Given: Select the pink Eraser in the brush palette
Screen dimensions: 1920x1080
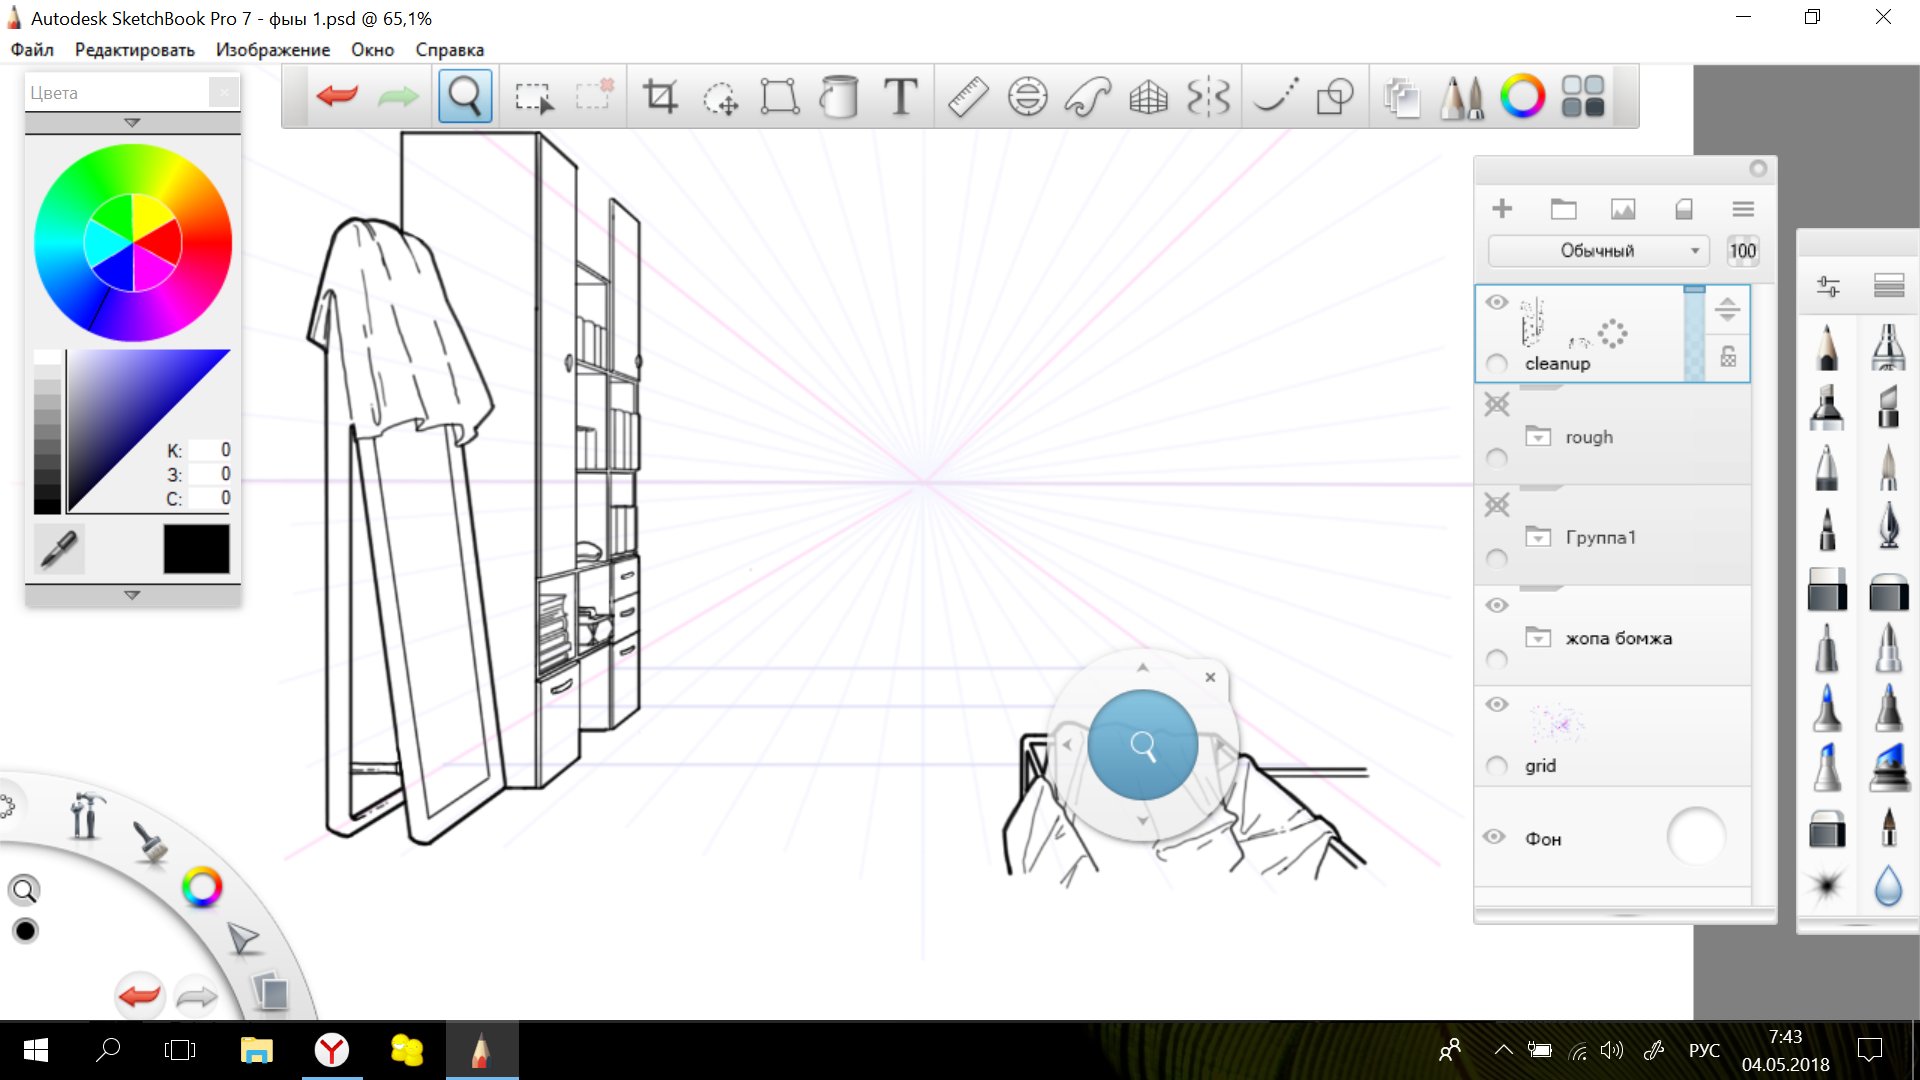Looking at the screenshot, I should [1827, 592].
